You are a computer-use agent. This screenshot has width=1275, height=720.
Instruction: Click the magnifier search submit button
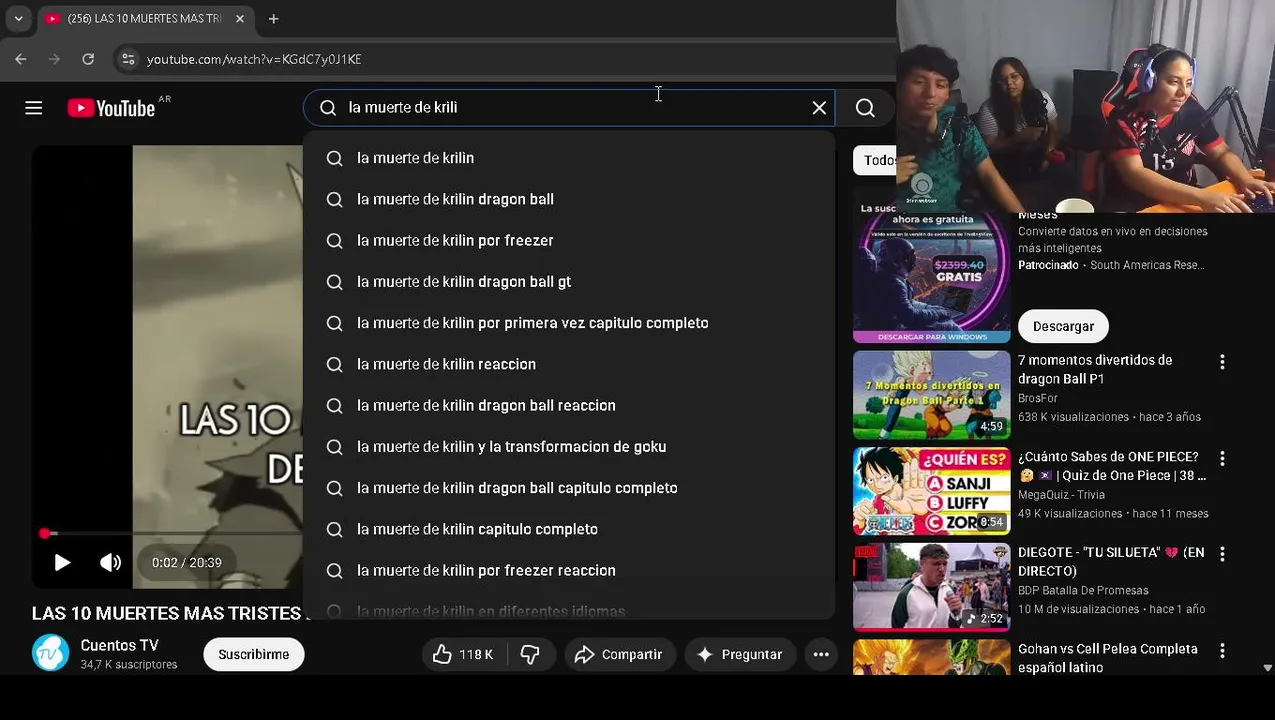pyautogui.click(x=865, y=108)
